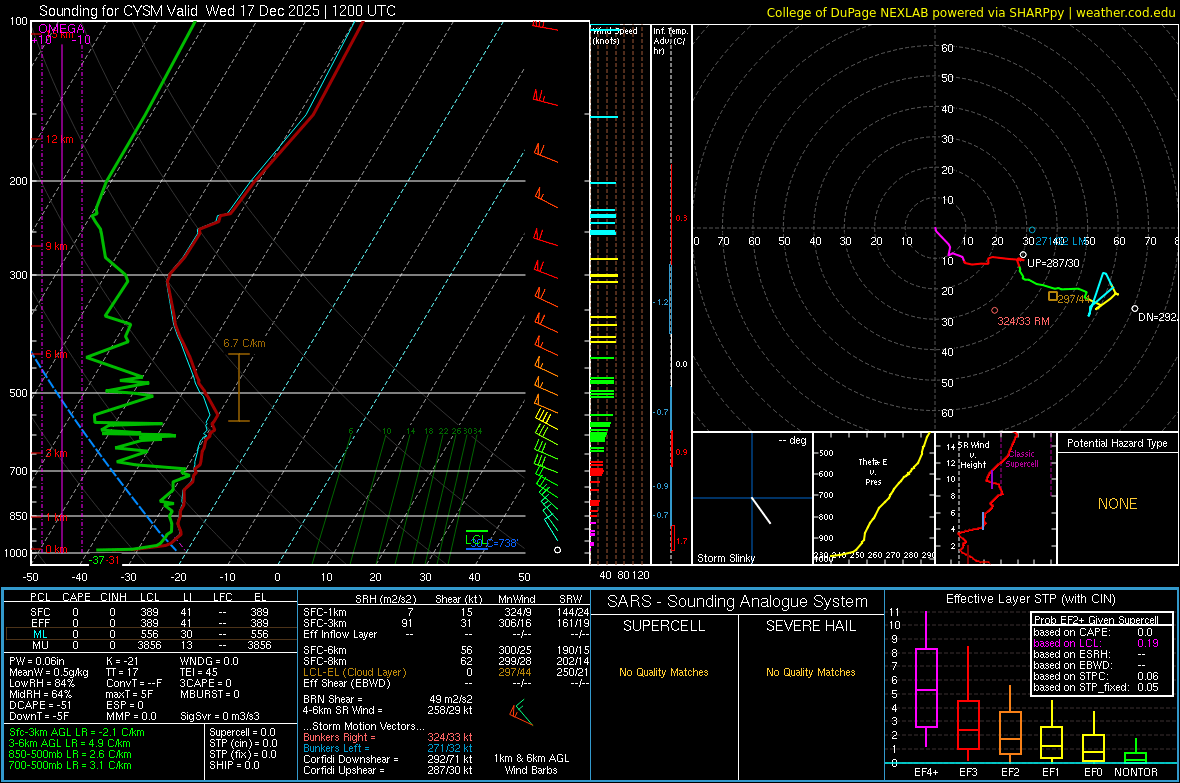Select the magenta "Classic Supercell" label
Image resolution: width=1180 pixels, height=783 pixels.
(1021, 459)
